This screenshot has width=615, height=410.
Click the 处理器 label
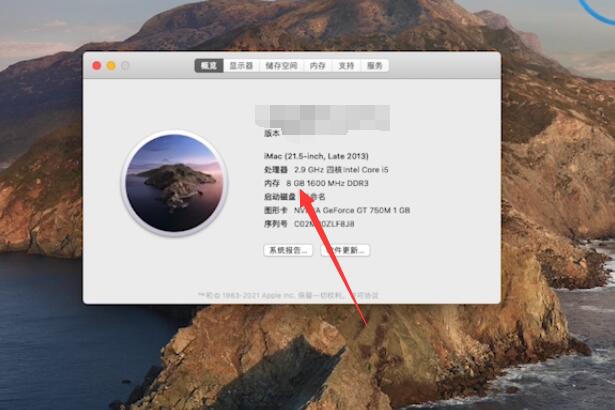[276, 170]
